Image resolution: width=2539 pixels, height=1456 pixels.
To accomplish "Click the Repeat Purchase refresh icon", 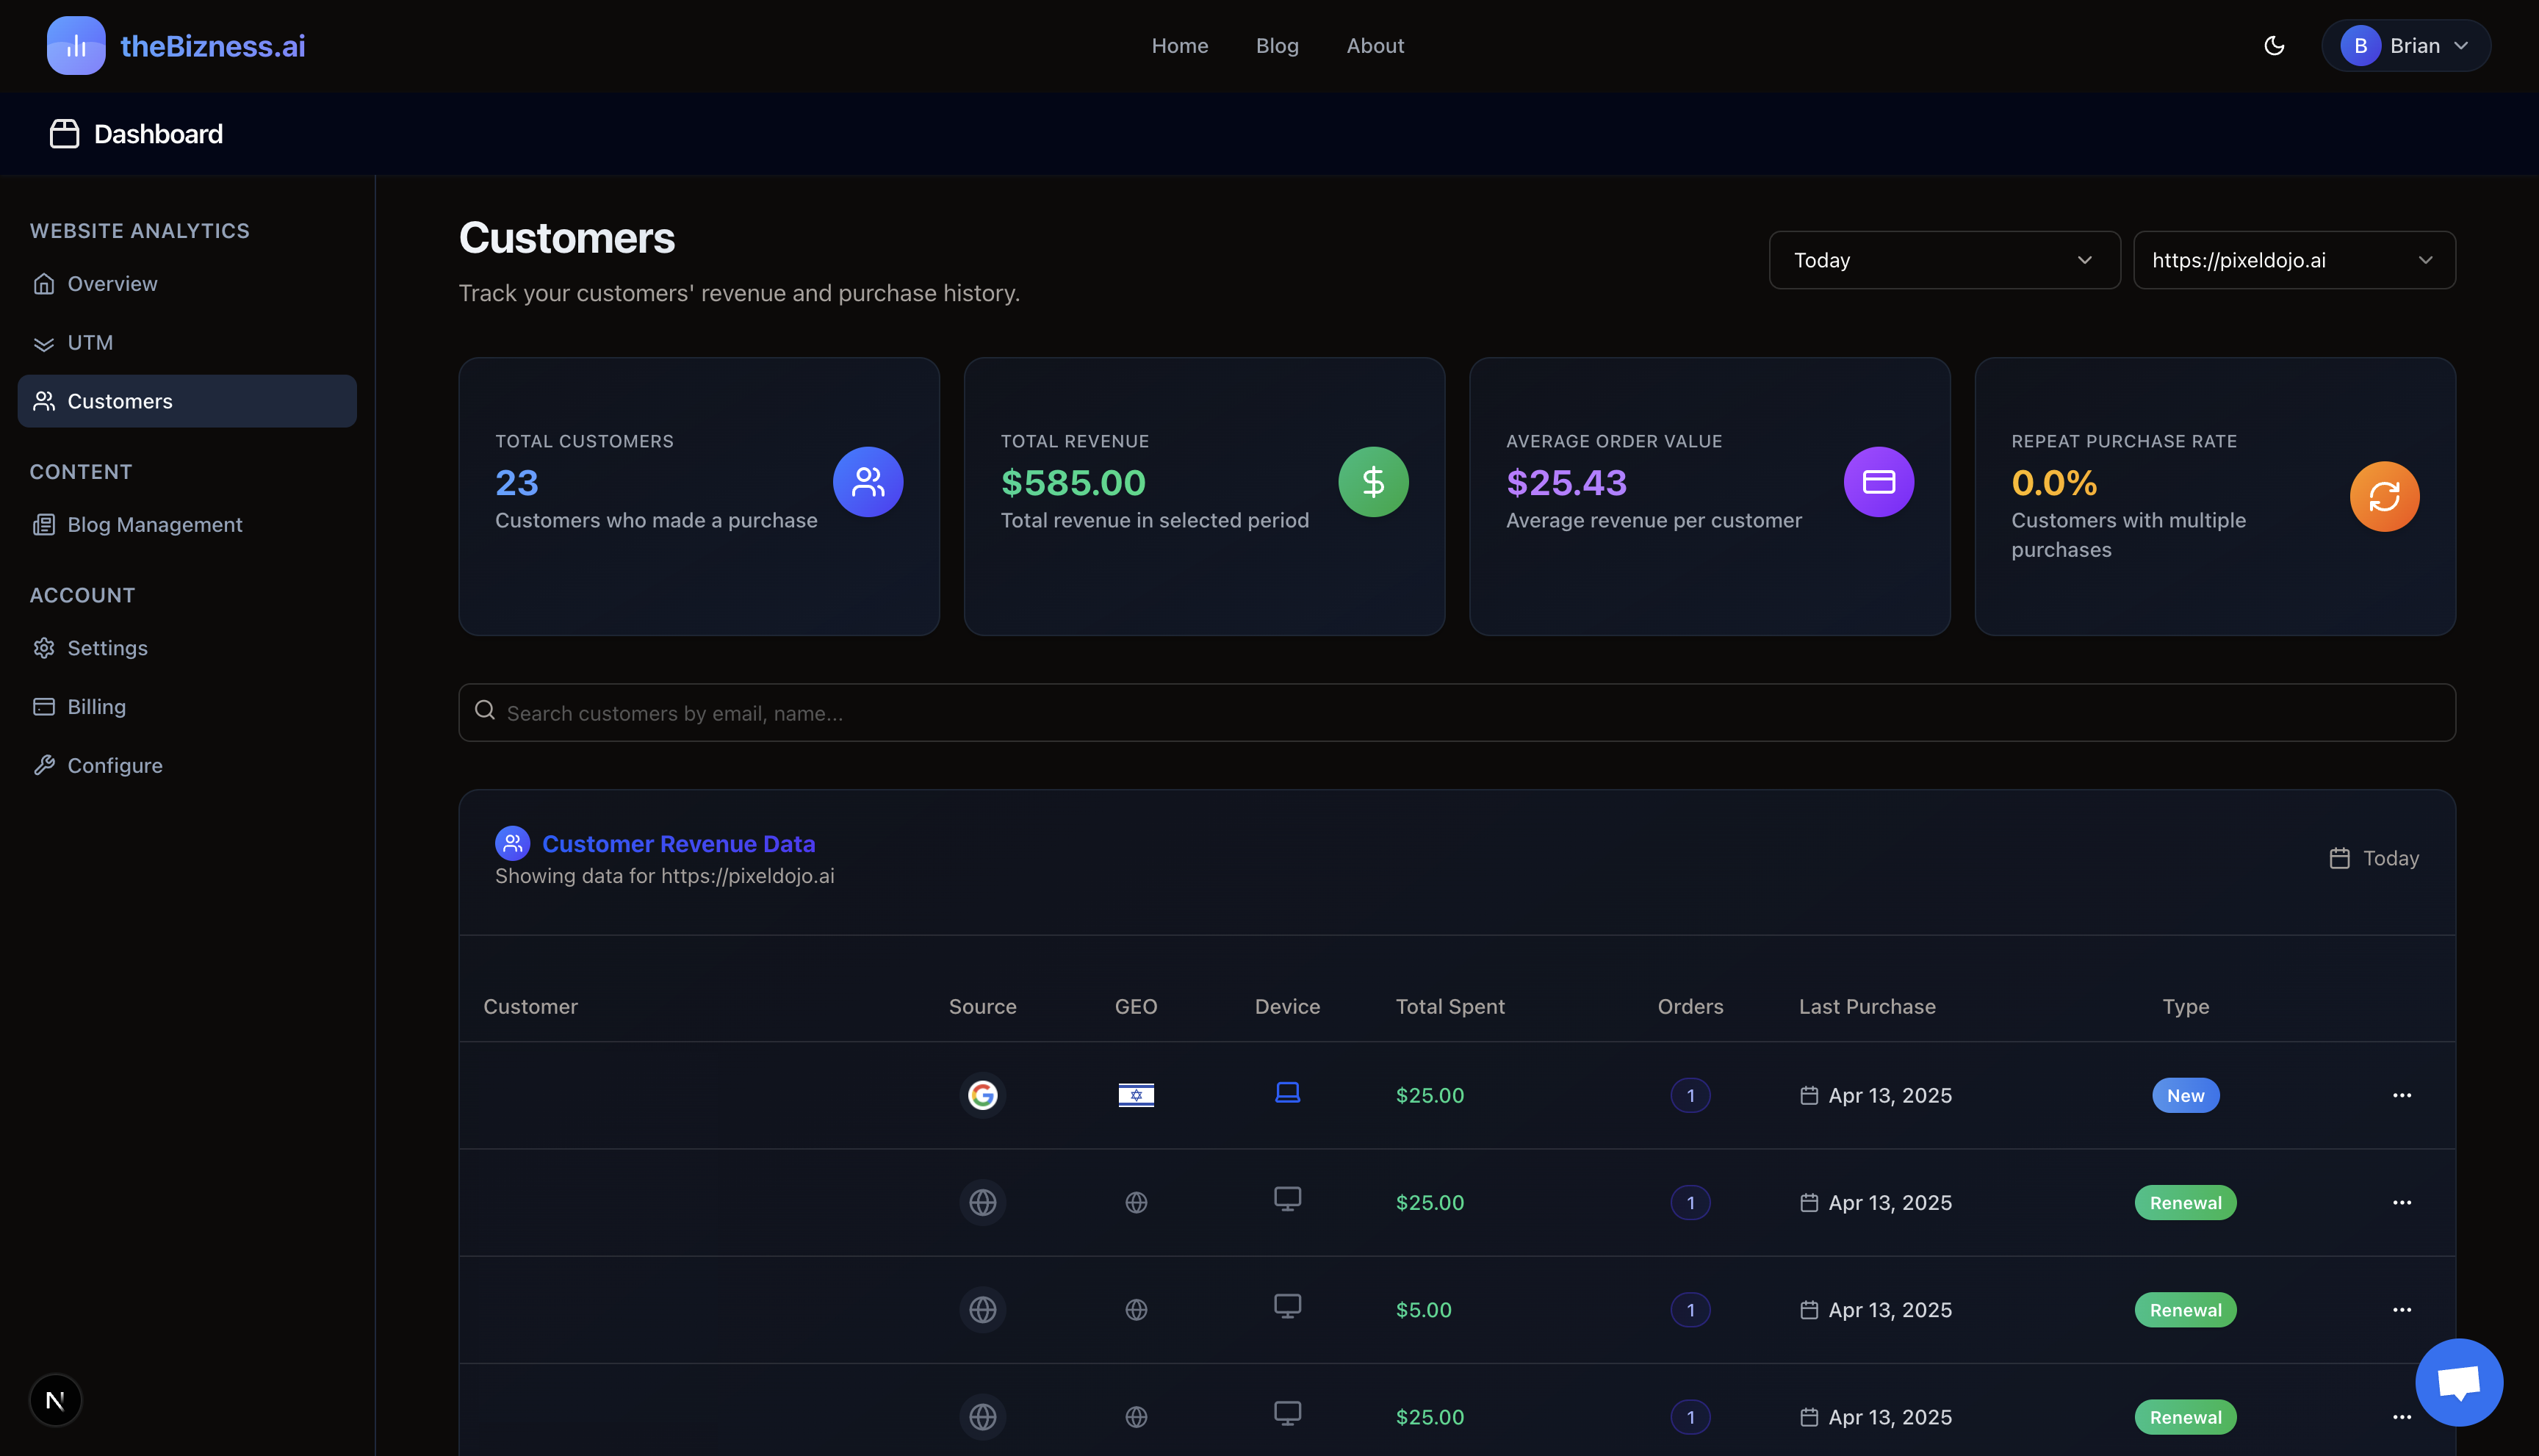I will (2384, 496).
